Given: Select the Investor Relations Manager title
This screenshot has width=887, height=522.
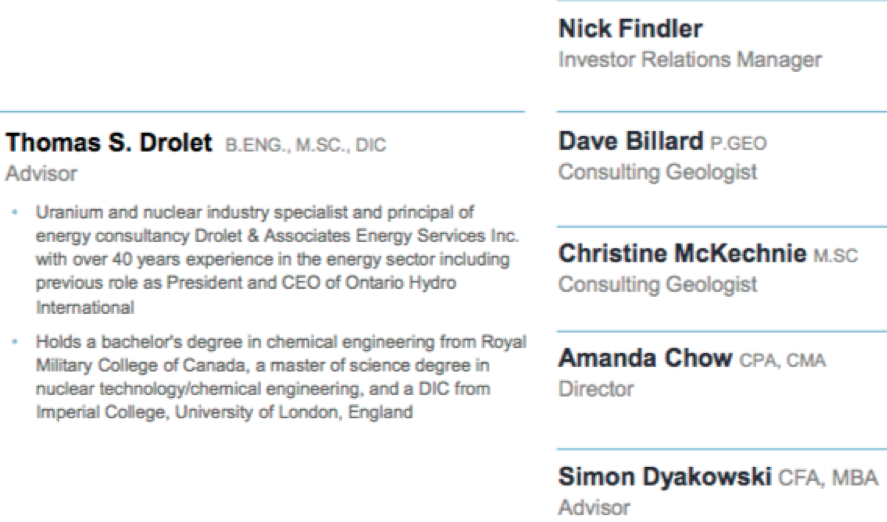Looking at the screenshot, I should [690, 59].
